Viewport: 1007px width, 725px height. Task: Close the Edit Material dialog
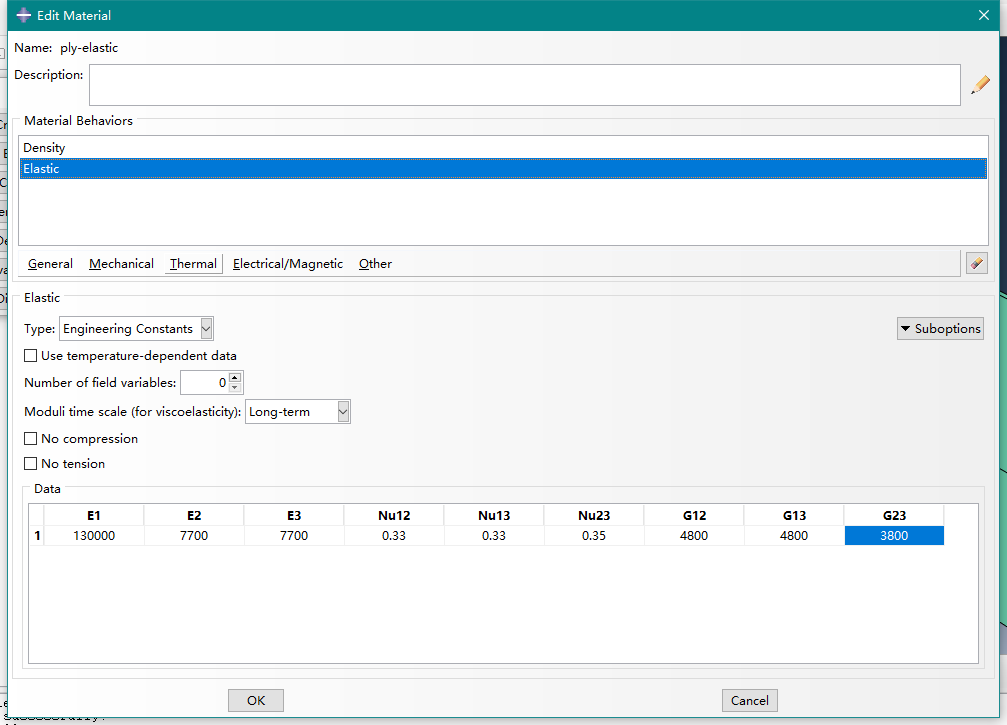coord(982,15)
